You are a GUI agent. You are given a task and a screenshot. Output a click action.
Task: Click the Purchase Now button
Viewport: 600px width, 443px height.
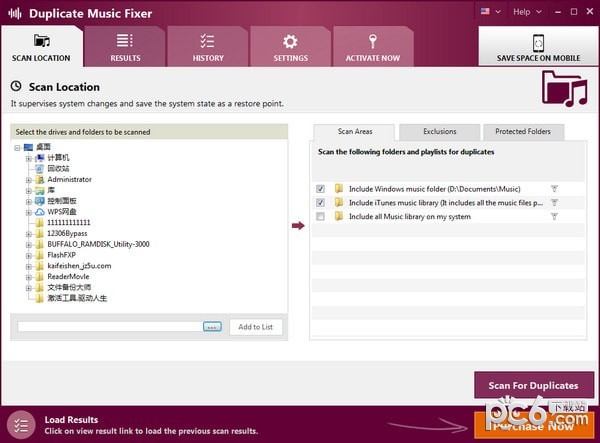pos(534,425)
